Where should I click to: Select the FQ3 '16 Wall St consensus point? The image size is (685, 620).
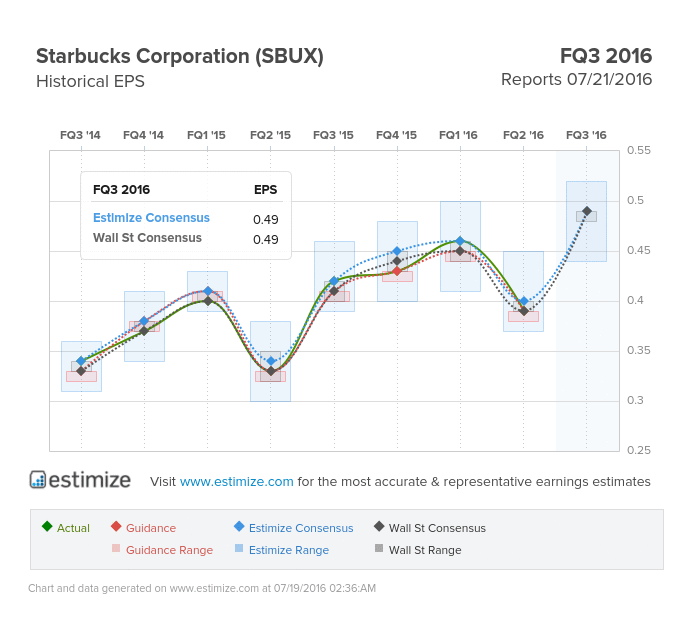point(587,211)
